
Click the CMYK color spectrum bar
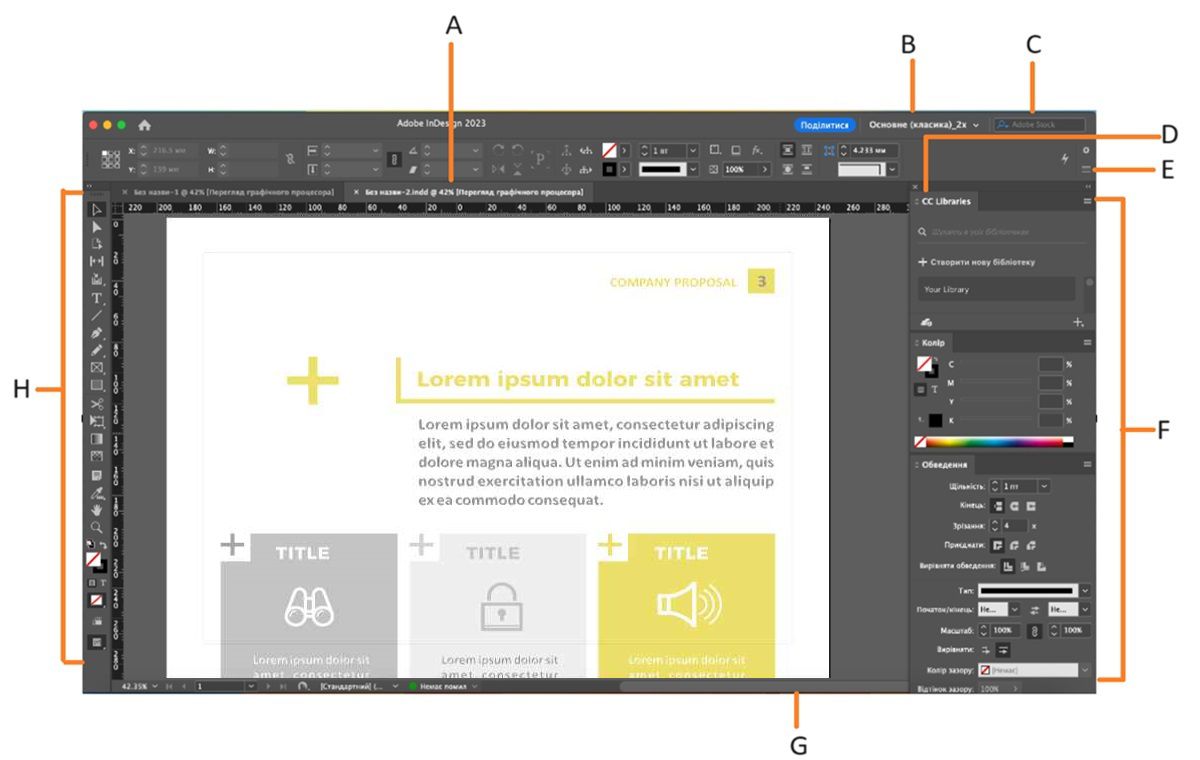pos(994,441)
